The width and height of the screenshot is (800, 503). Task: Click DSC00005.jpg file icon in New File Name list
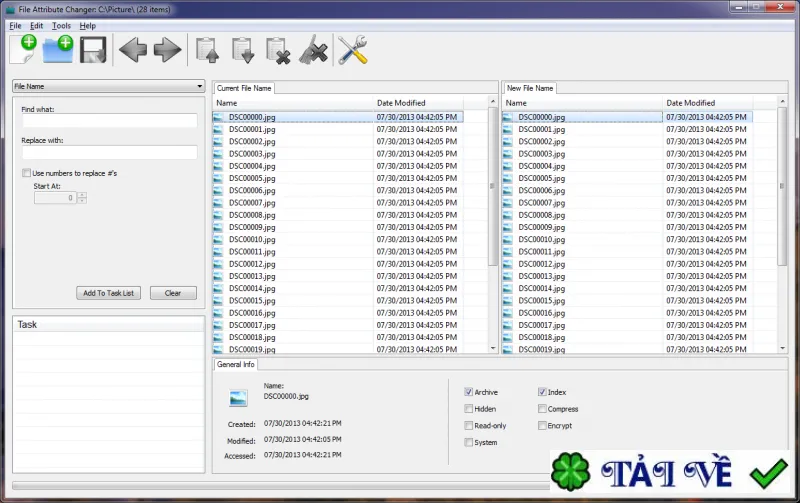pyautogui.click(x=507, y=179)
